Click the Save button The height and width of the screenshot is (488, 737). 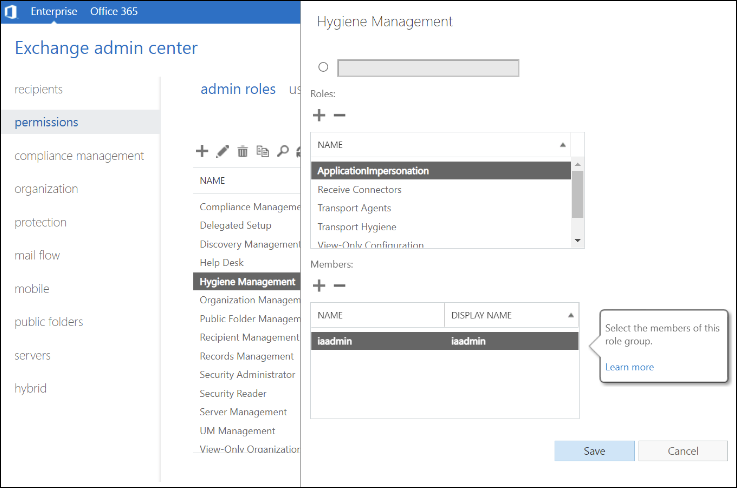click(594, 451)
